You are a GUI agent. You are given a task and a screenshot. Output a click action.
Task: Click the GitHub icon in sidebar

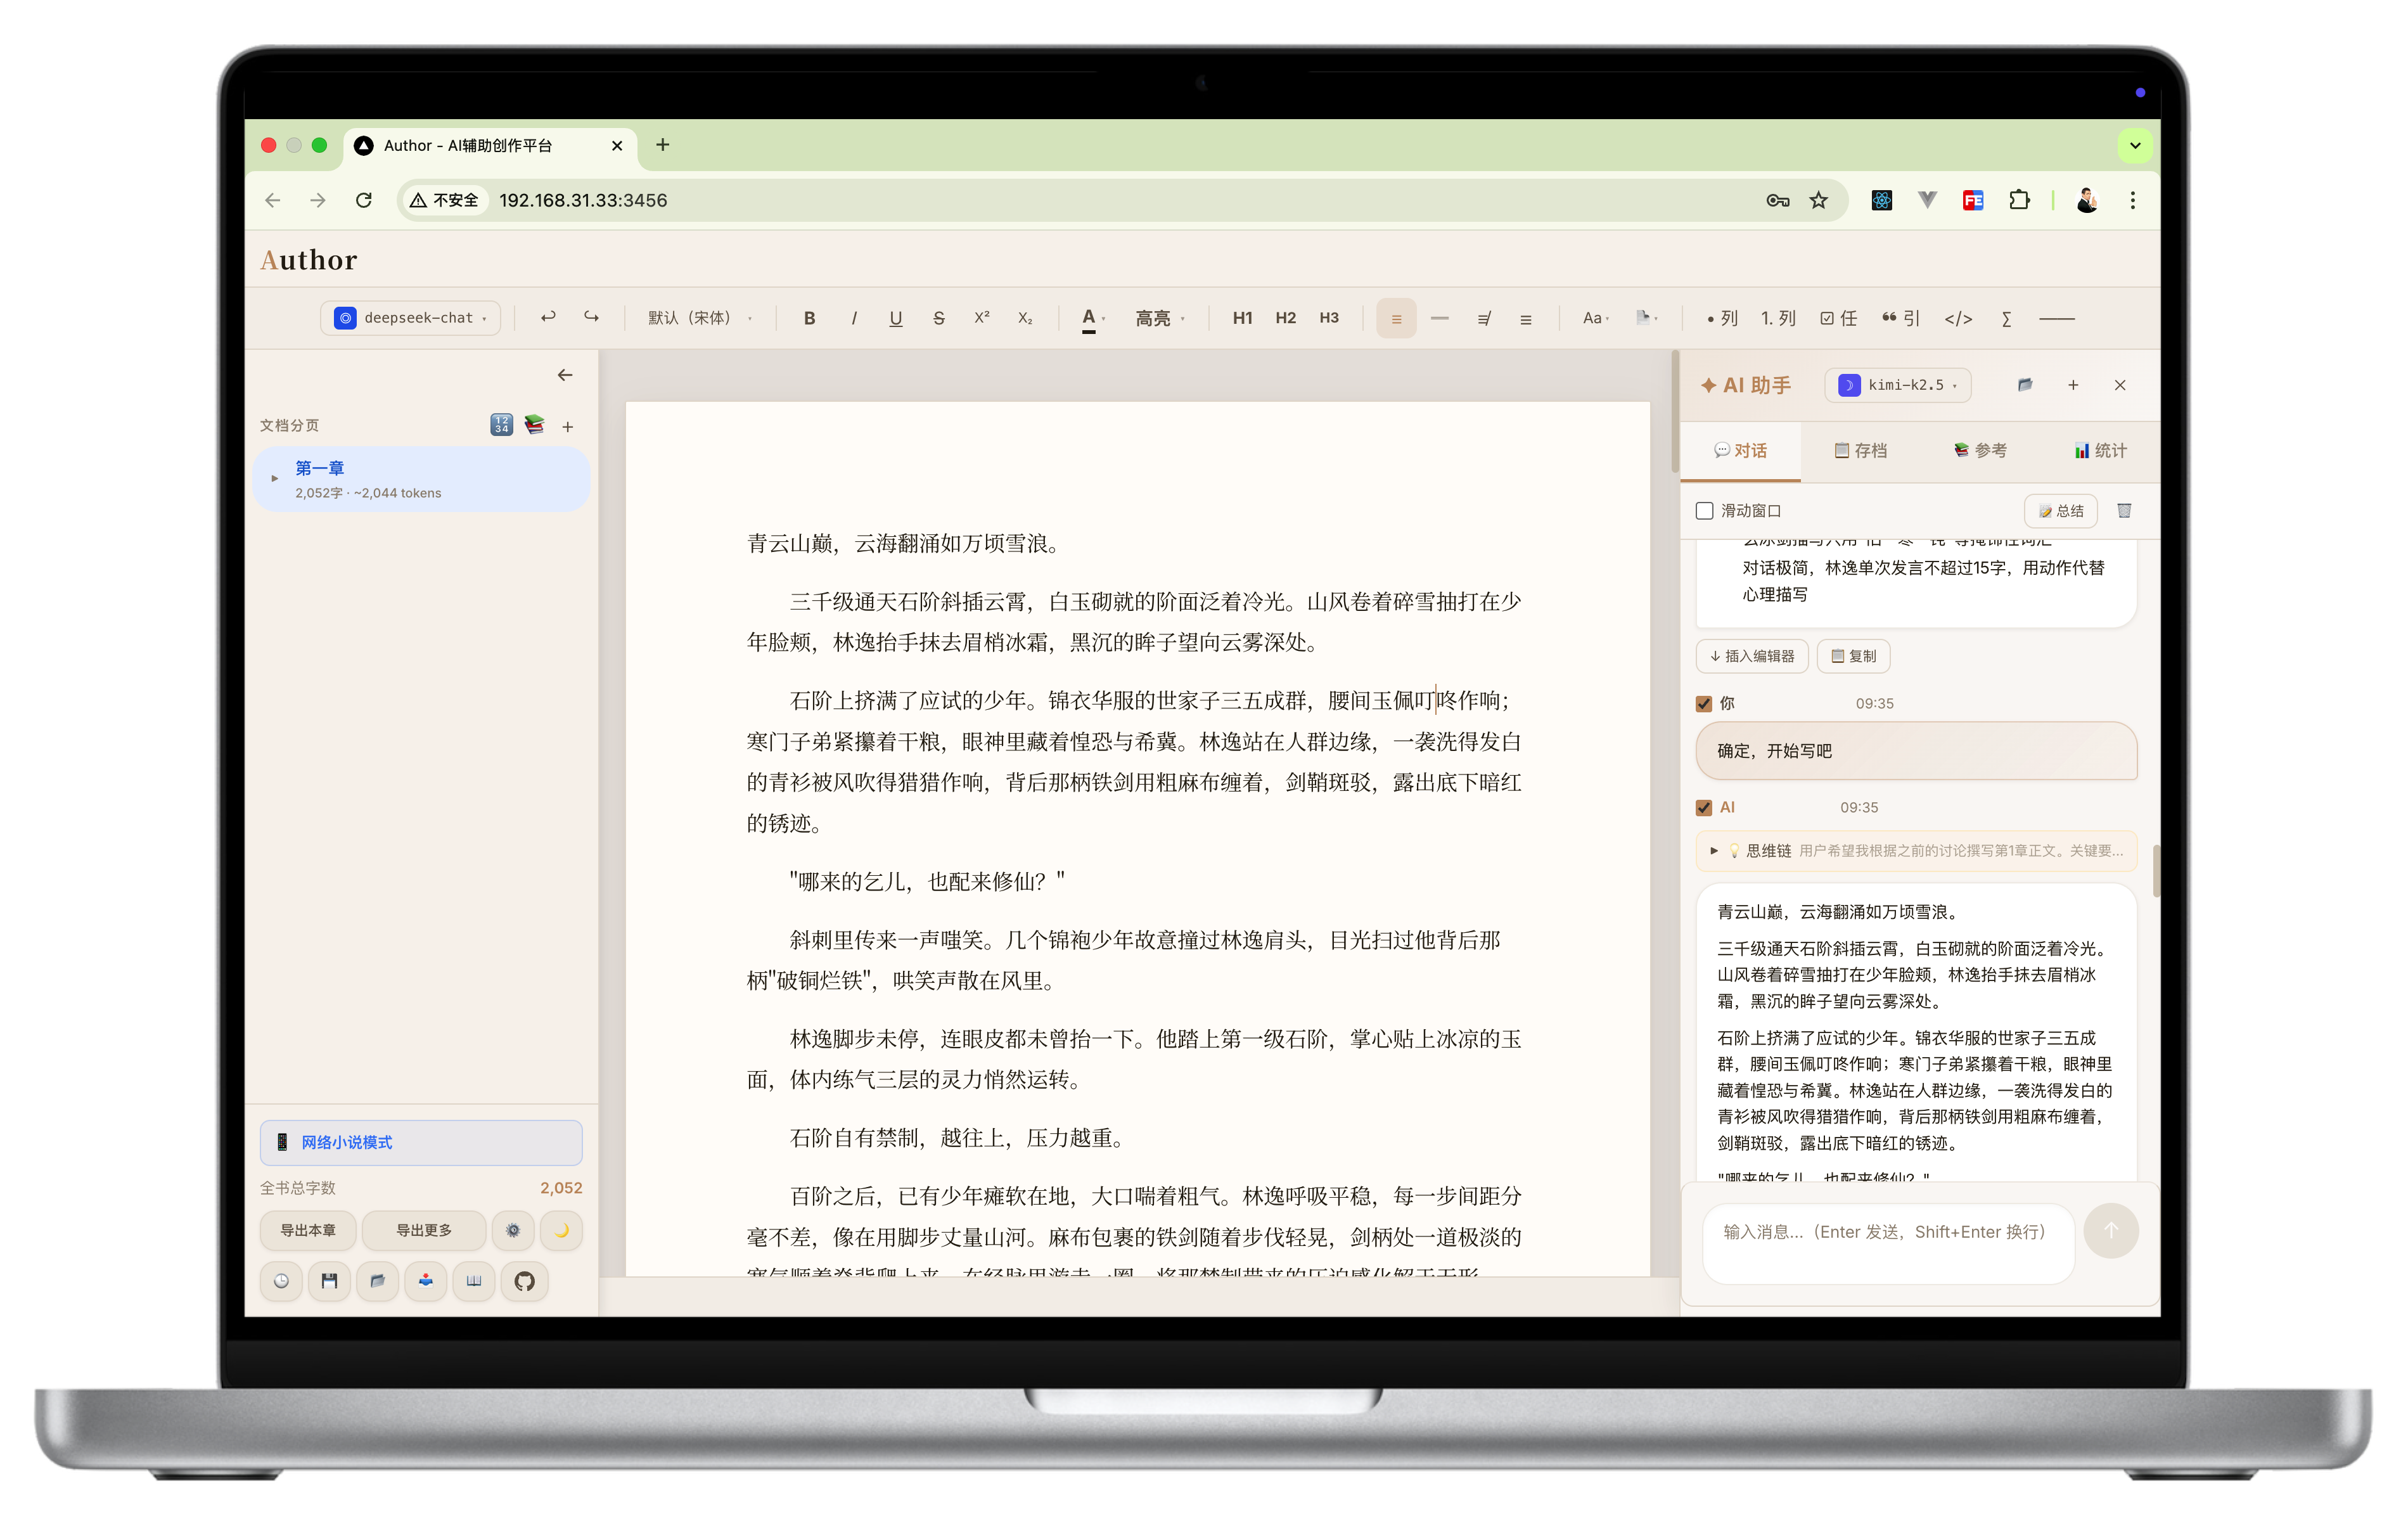point(524,1281)
